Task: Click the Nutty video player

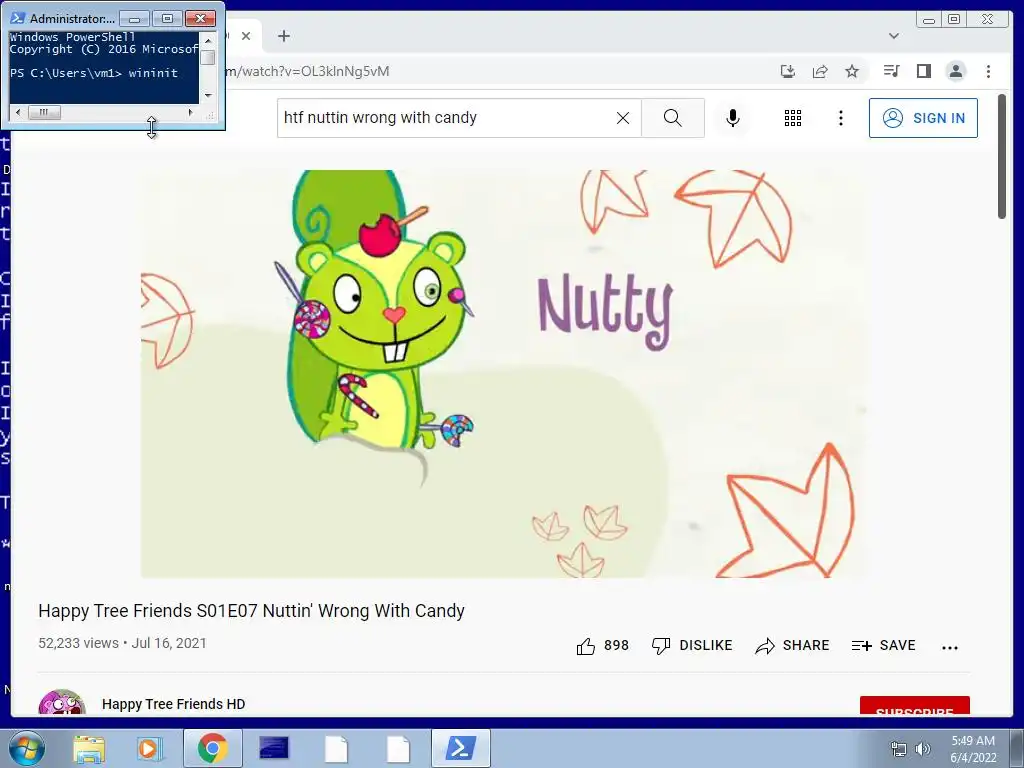Action: point(504,374)
